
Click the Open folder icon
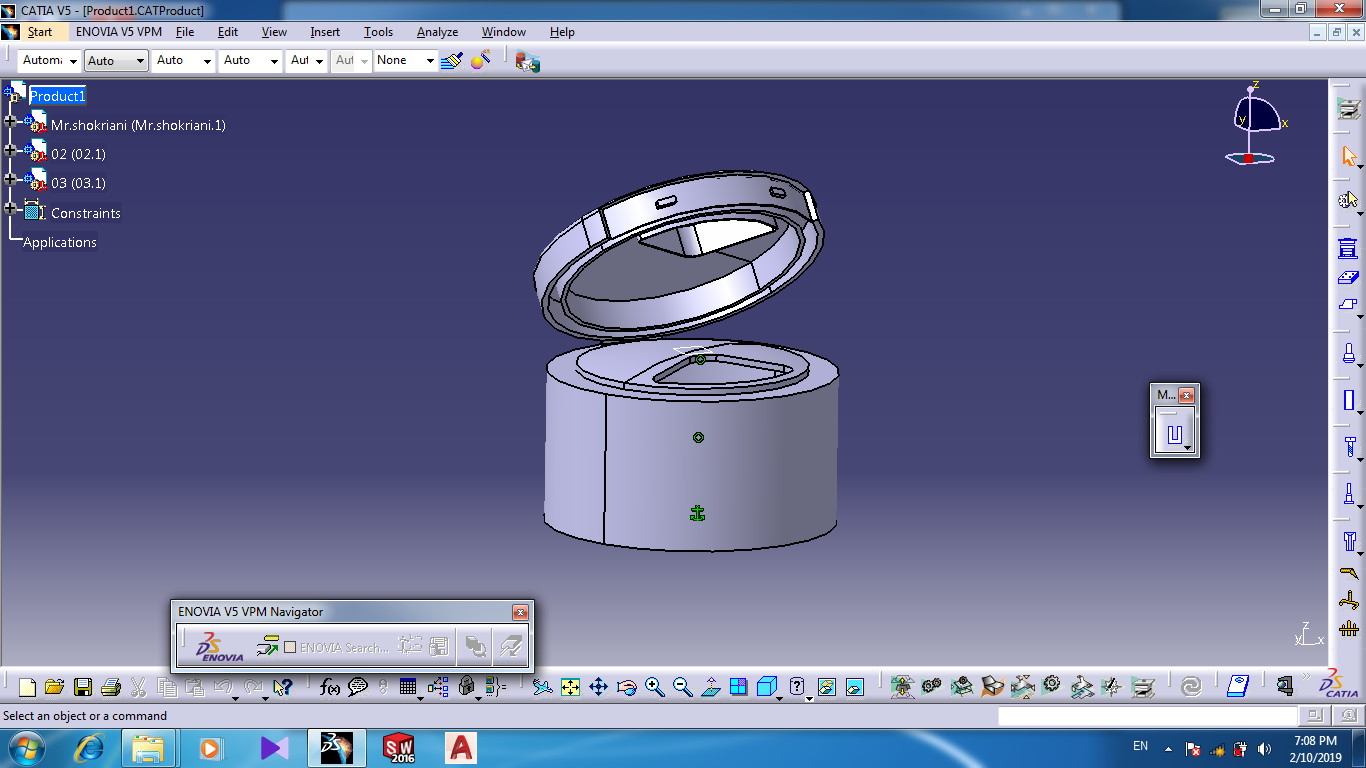(55, 687)
